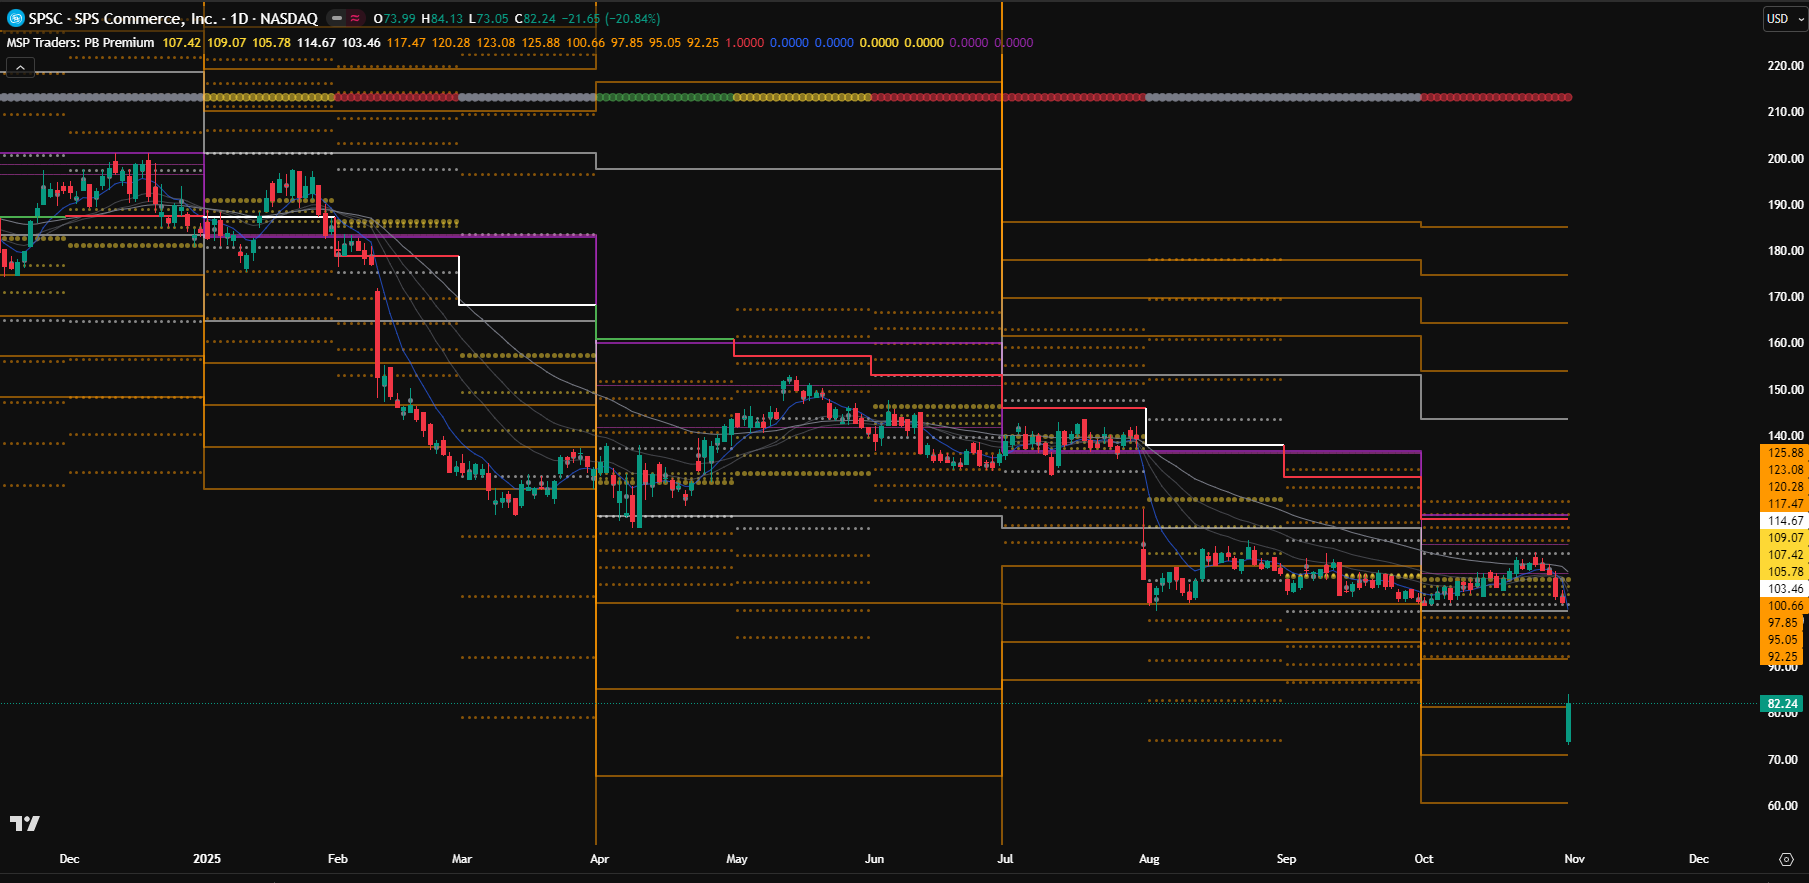Click the NASDAQ exchange label

point(289,18)
